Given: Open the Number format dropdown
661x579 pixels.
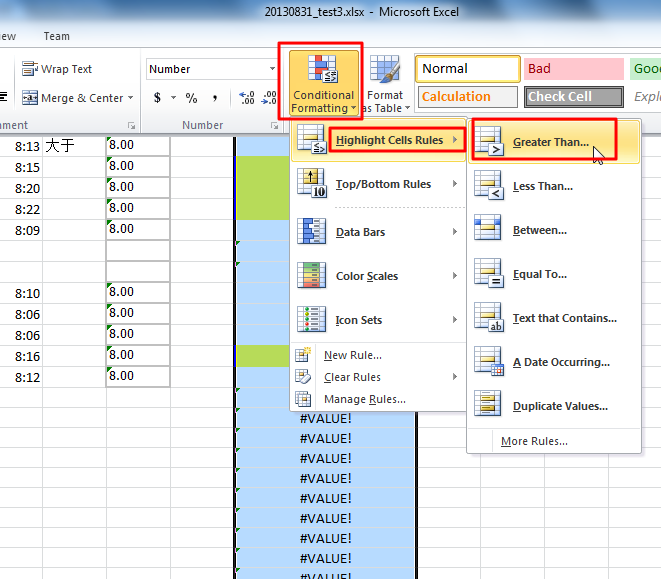Looking at the screenshot, I should click(x=272, y=69).
